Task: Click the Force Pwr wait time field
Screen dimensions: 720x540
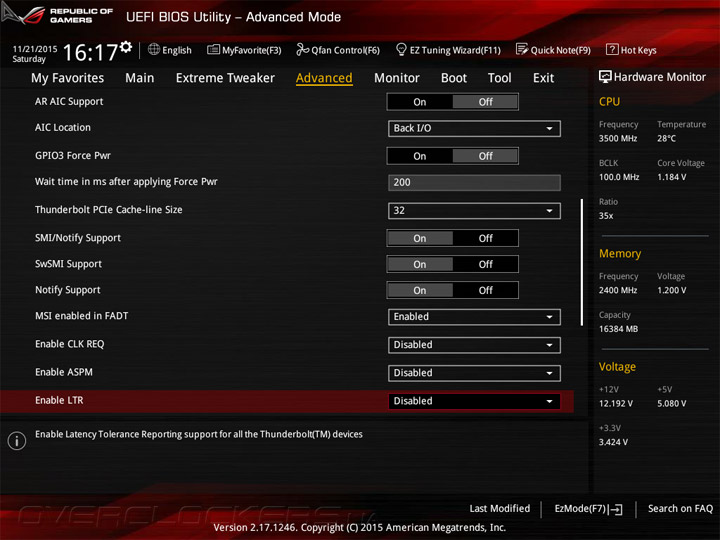Action: click(x=474, y=182)
